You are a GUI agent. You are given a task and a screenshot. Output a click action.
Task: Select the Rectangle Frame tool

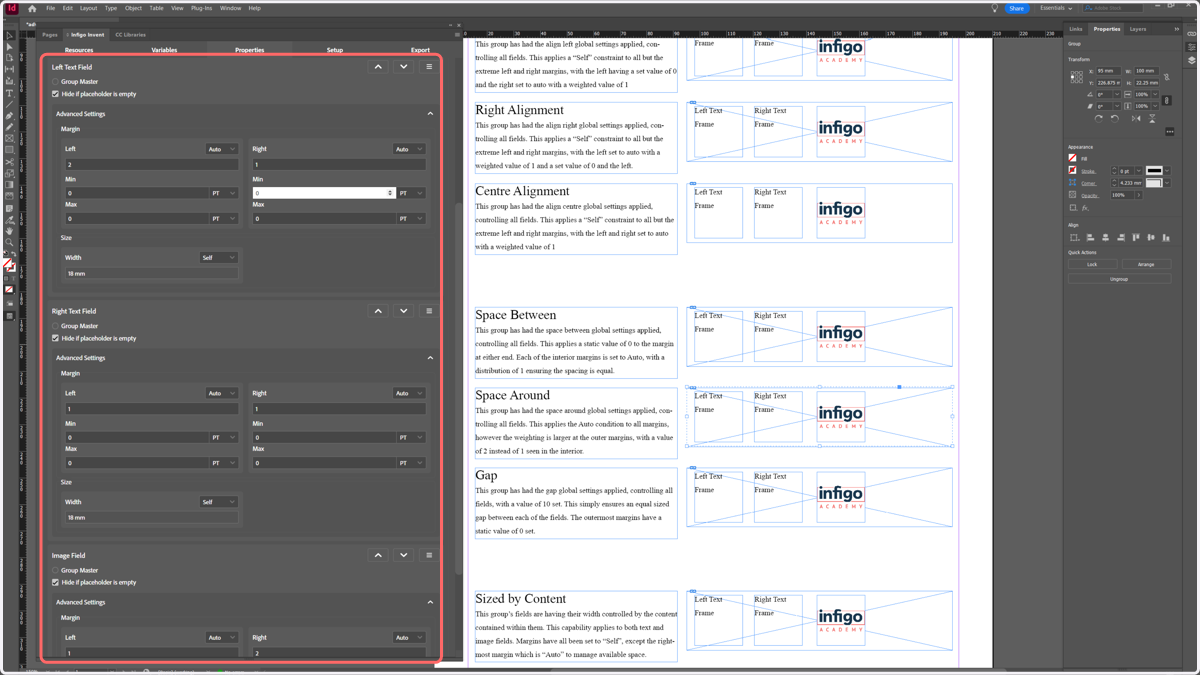(x=10, y=138)
